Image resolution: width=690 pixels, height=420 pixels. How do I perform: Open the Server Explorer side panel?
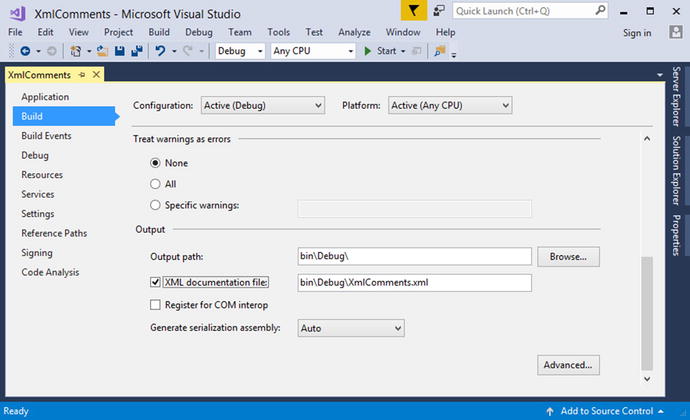[x=676, y=96]
